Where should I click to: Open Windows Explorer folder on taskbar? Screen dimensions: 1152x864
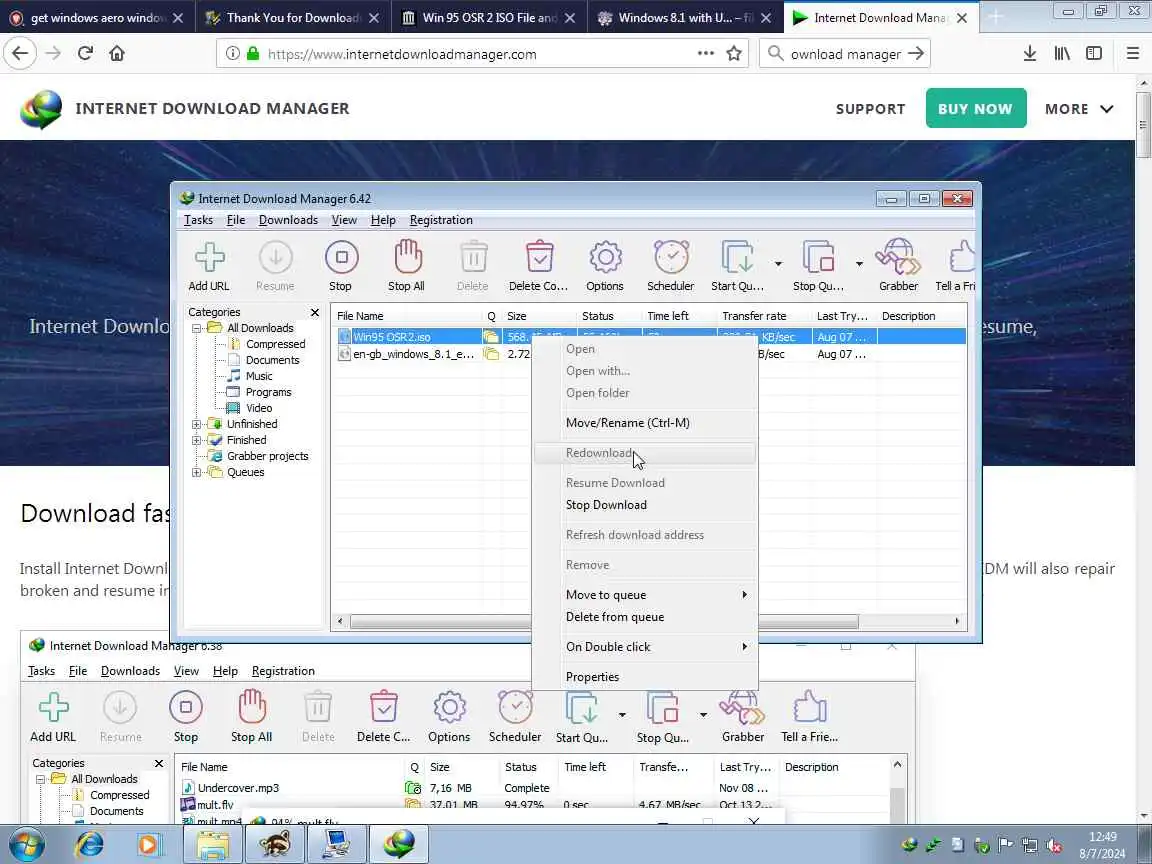[x=212, y=844]
